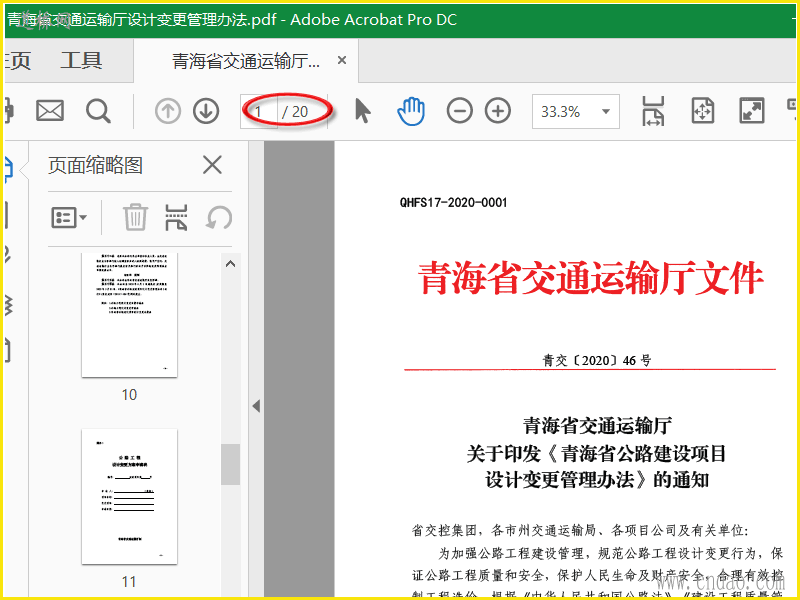Click the extract pages scissors icon in panel

[x=177, y=217]
